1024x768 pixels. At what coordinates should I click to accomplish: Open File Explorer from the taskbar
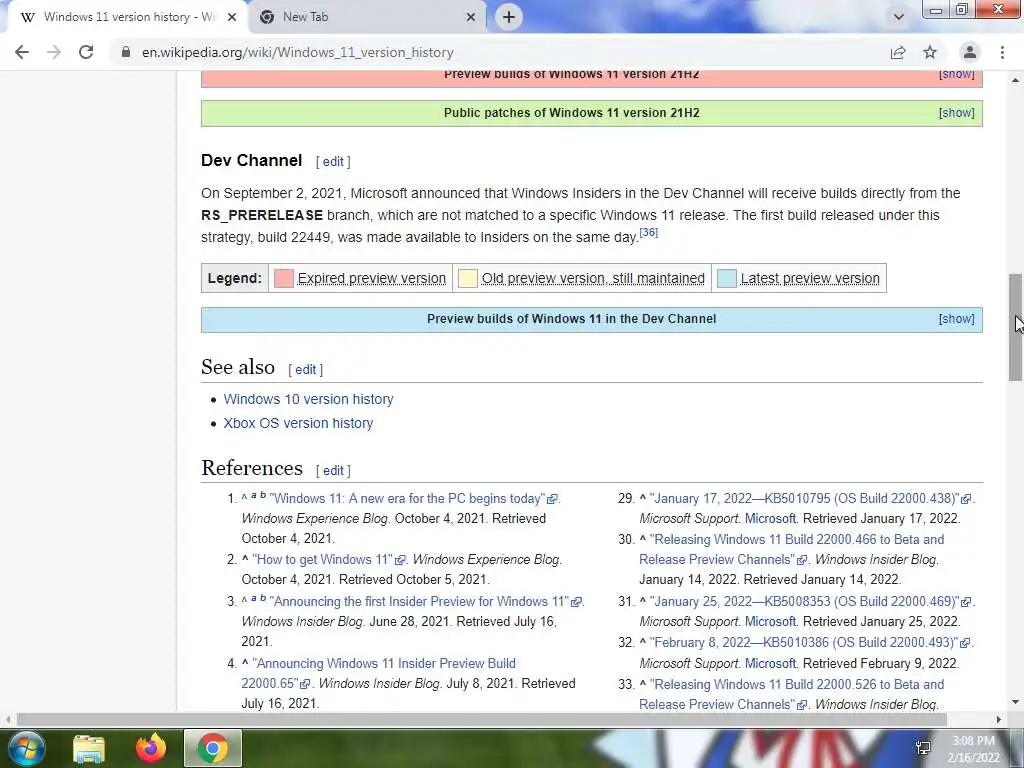89,748
